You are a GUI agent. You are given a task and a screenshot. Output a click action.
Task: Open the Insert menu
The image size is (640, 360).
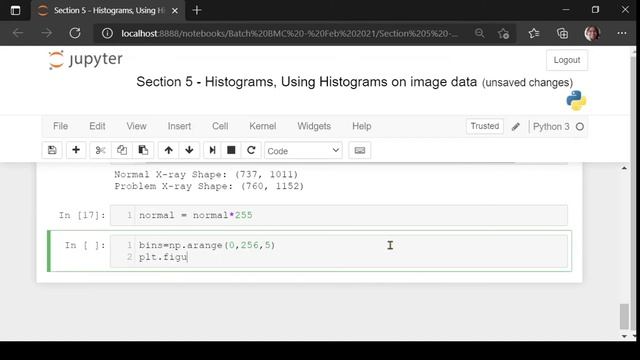pos(179,126)
